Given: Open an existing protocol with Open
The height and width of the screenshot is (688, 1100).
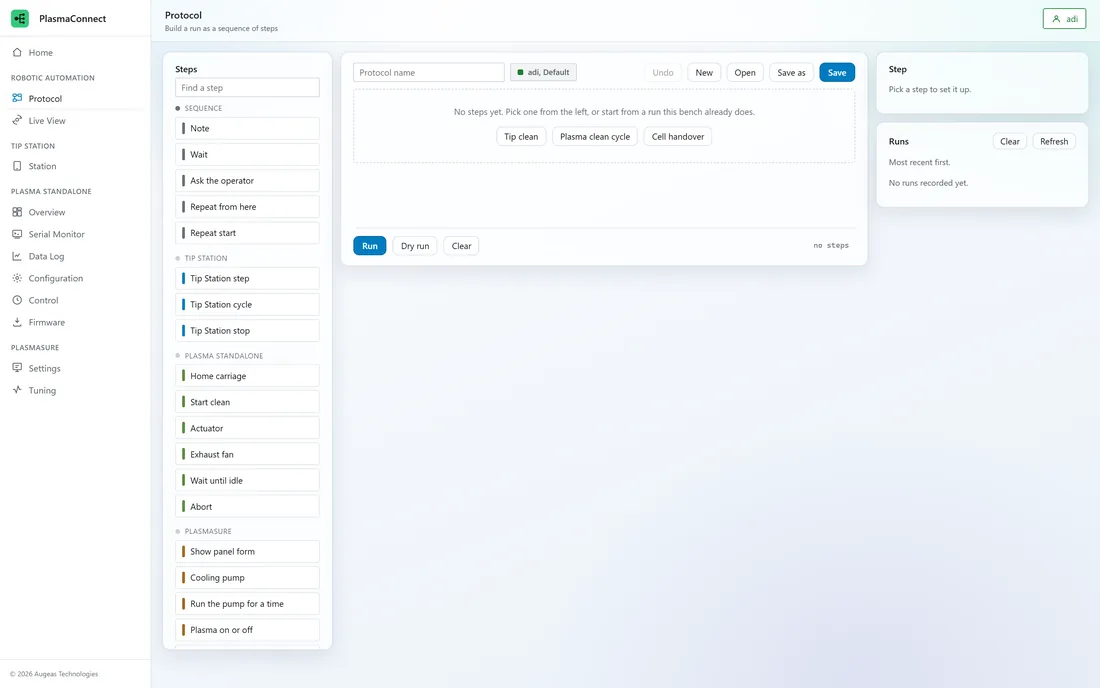Looking at the screenshot, I should click(745, 72).
